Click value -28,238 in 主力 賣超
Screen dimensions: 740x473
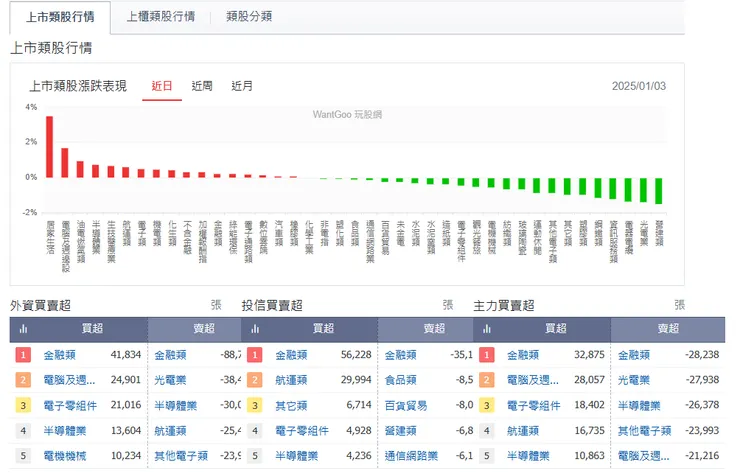[702, 355]
